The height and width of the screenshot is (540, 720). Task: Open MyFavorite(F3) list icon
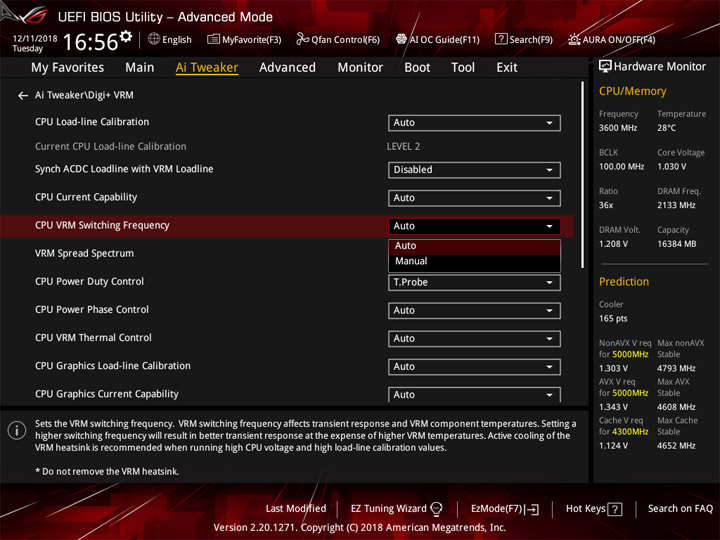[213, 39]
